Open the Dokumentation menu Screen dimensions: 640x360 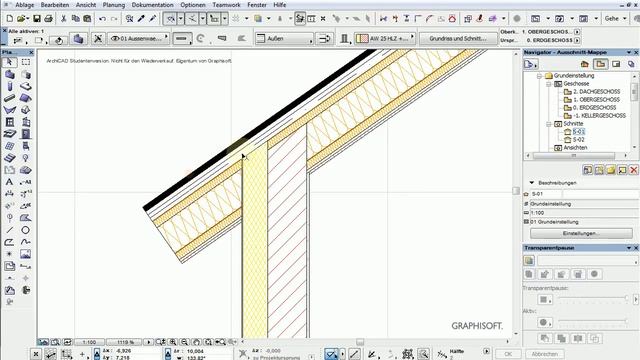point(153,5)
